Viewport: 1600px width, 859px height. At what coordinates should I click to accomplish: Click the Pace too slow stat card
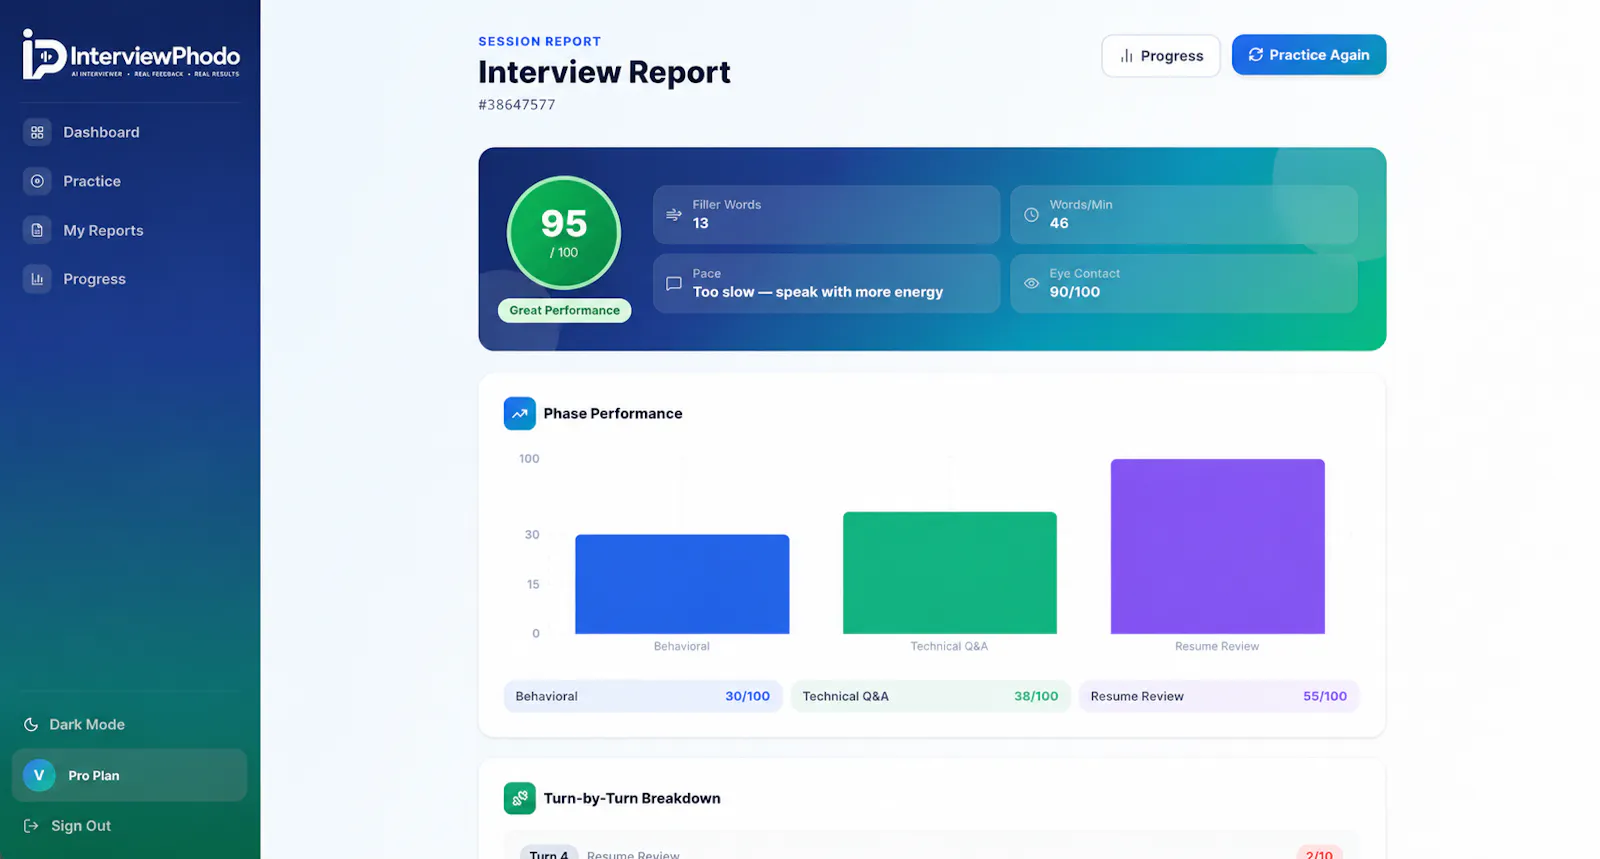click(827, 283)
